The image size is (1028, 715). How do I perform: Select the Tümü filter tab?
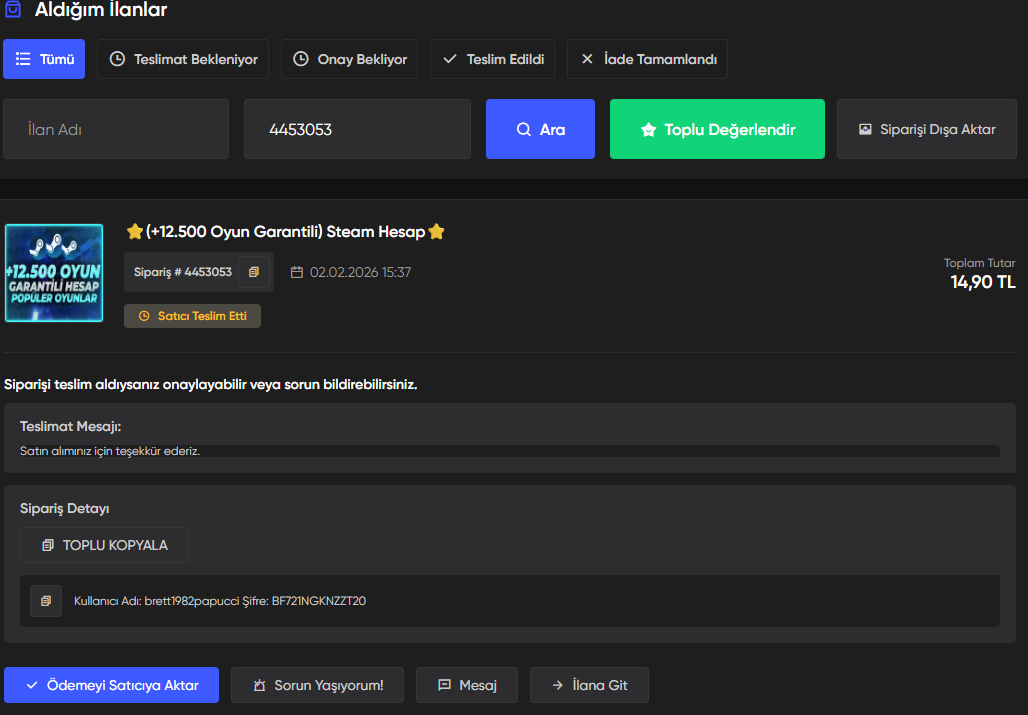(x=44, y=59)
